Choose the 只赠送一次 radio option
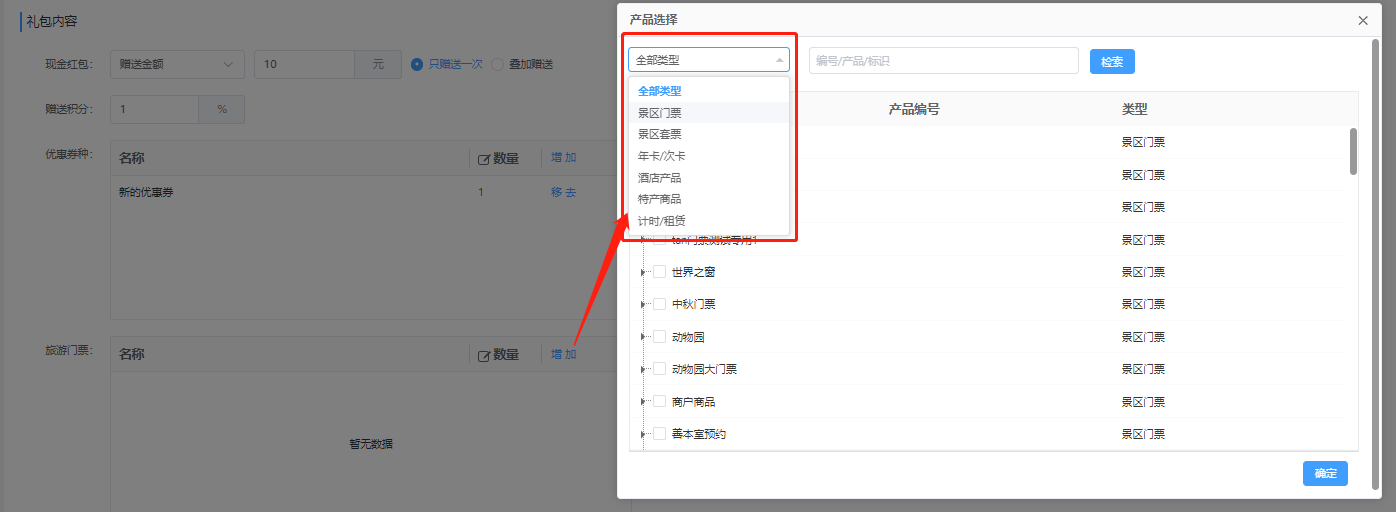This screenshot has height=512, width=1396. (x=417, y=64)
